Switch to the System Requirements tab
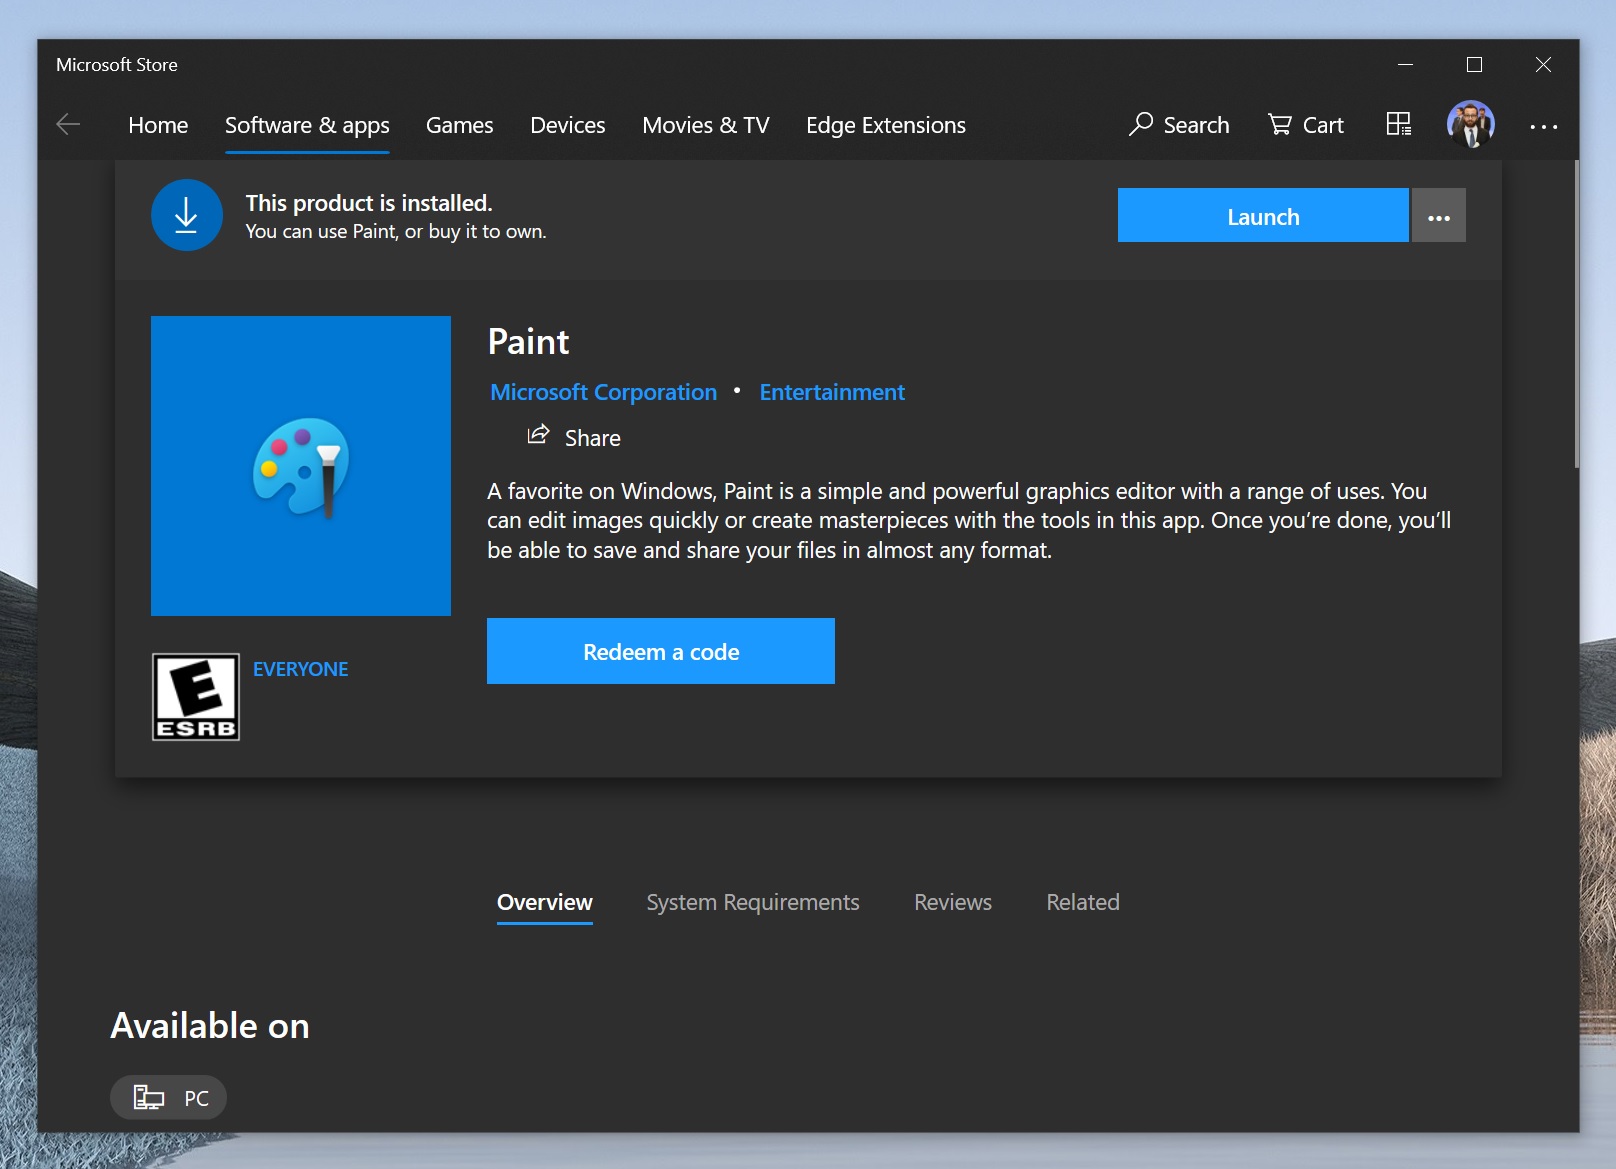 753,902
